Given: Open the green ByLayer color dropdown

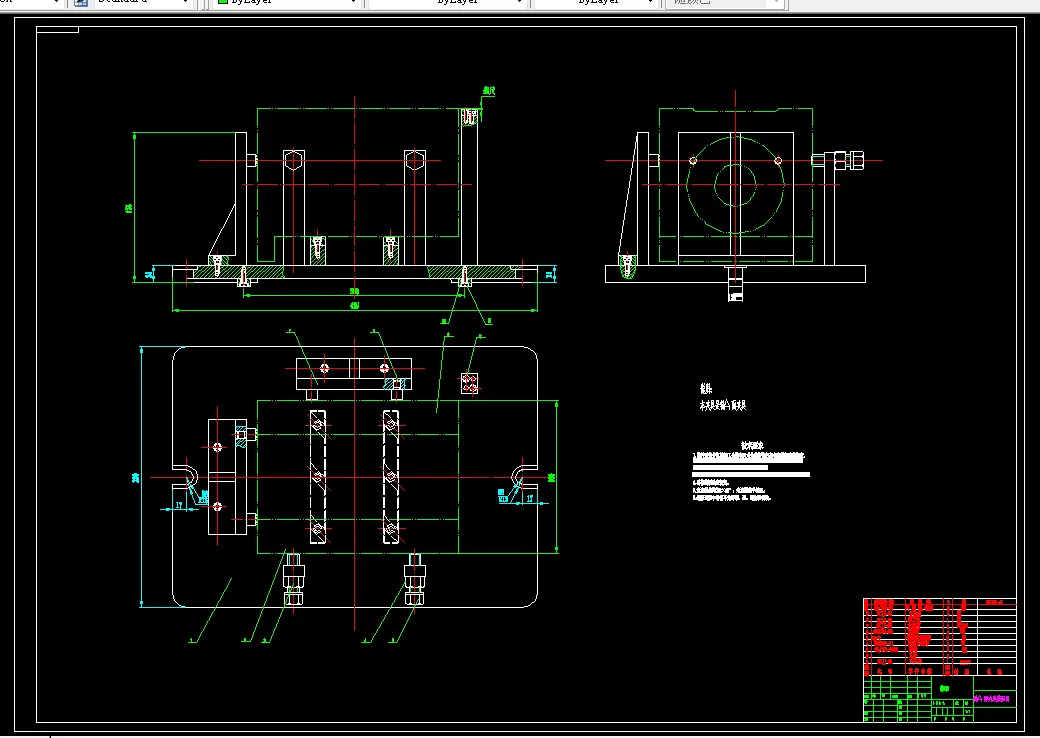Looking at the screenshot, I should coord(354,3).
